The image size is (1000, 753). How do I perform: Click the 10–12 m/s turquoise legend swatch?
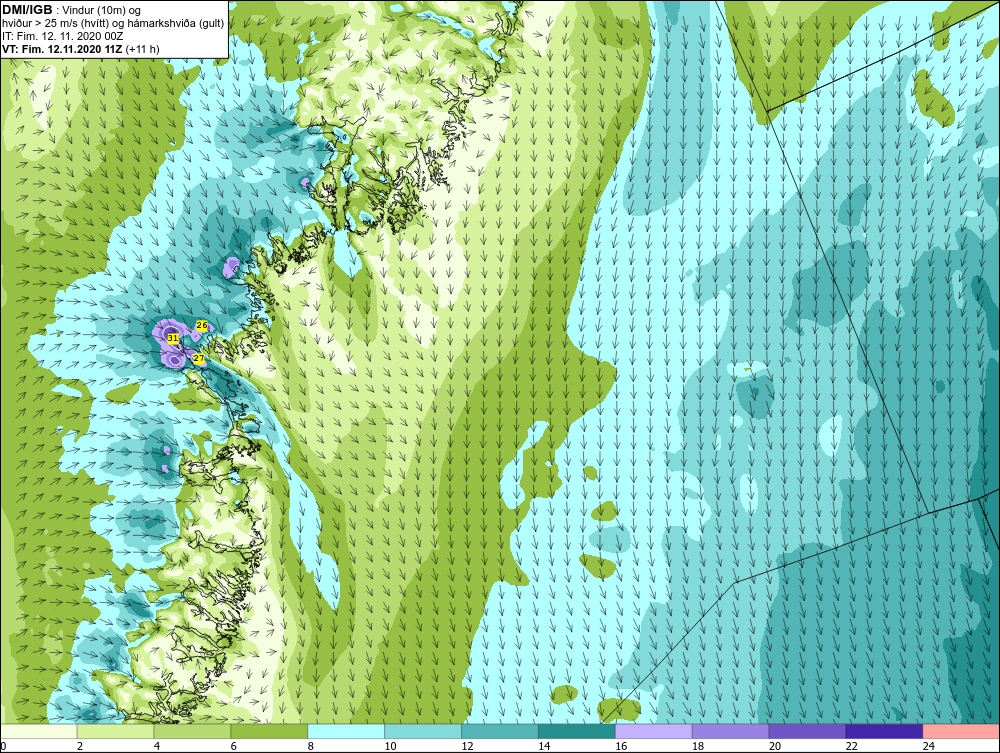pos(423,731)
